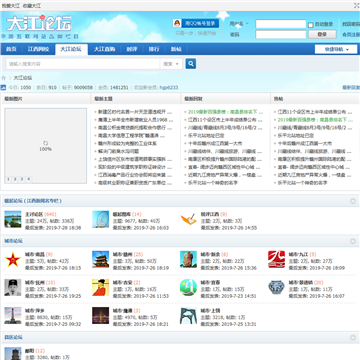Click the blue statistics icon beside 今日

[x=3, y=87]
